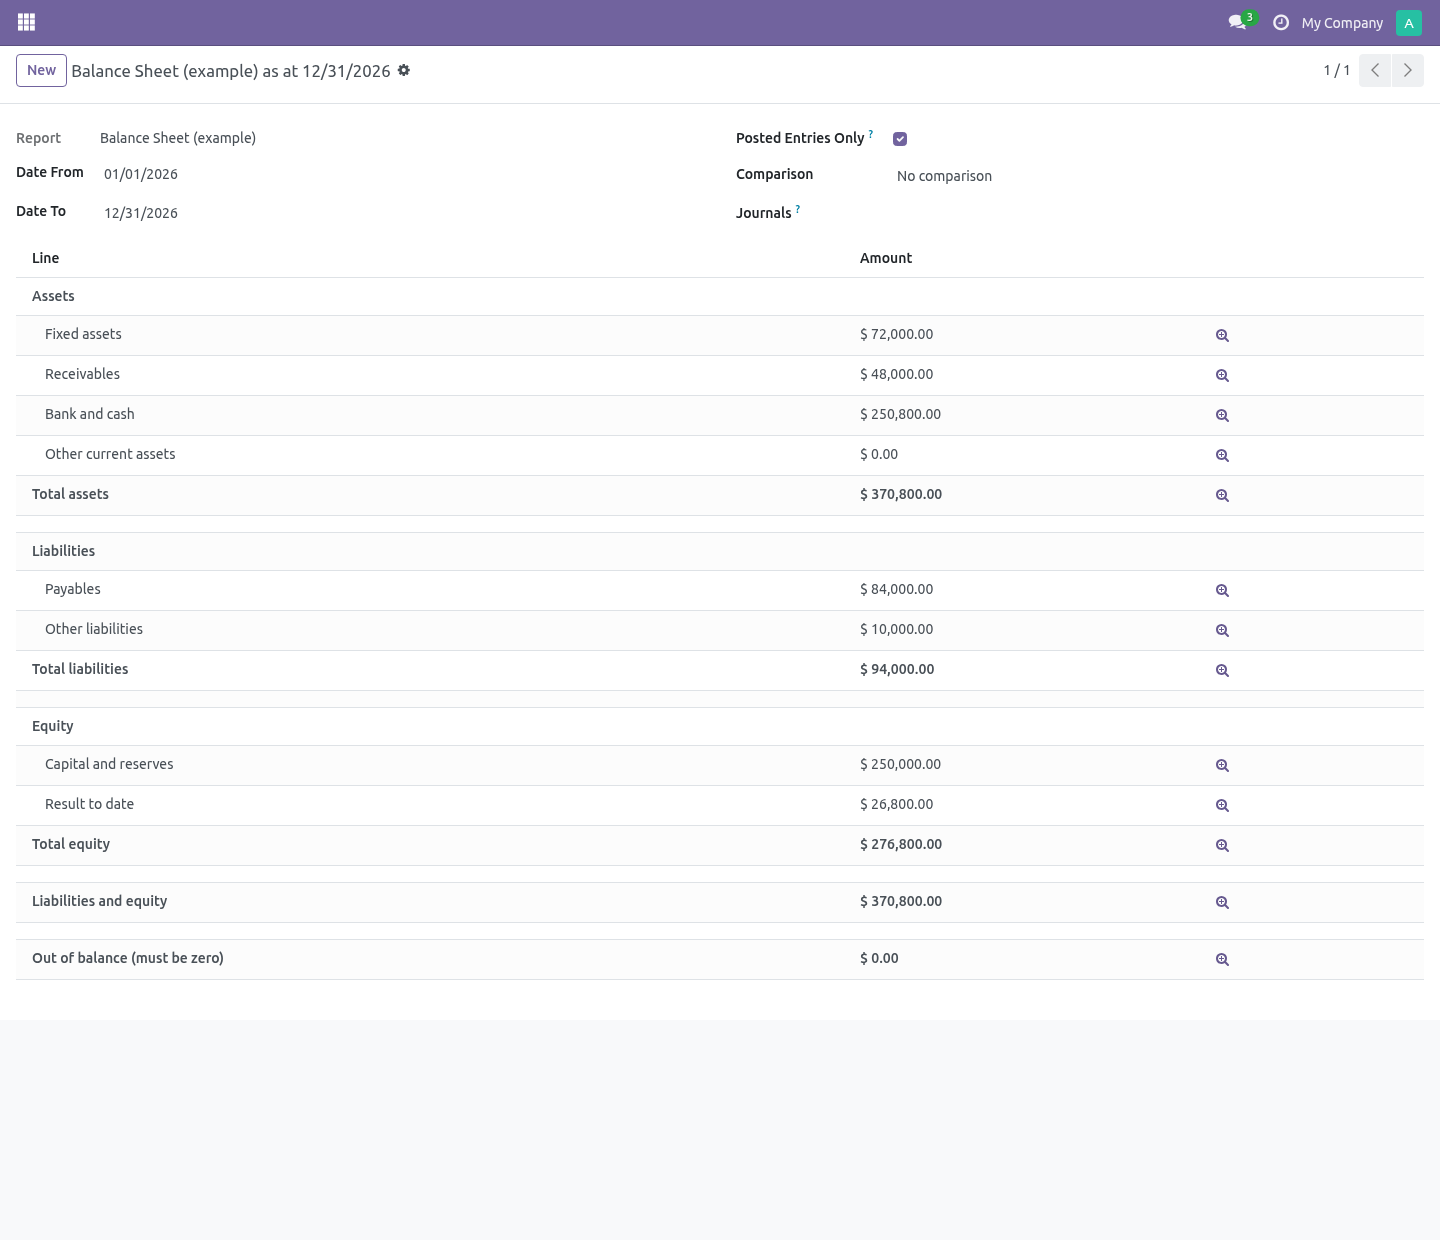Inspect Bank and cash journal items
Image resolution: width=1440 pixels, height=1240 pixels.
pyautogui.click(x=1222, y=416)
